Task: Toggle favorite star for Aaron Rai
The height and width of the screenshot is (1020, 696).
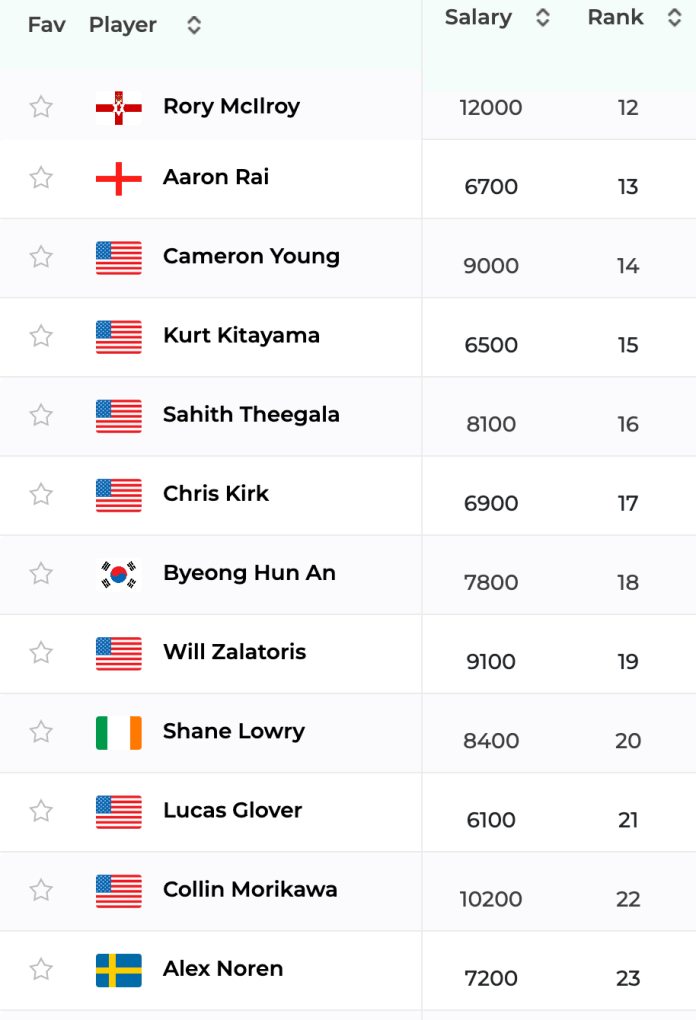Action: pos(41,178)
